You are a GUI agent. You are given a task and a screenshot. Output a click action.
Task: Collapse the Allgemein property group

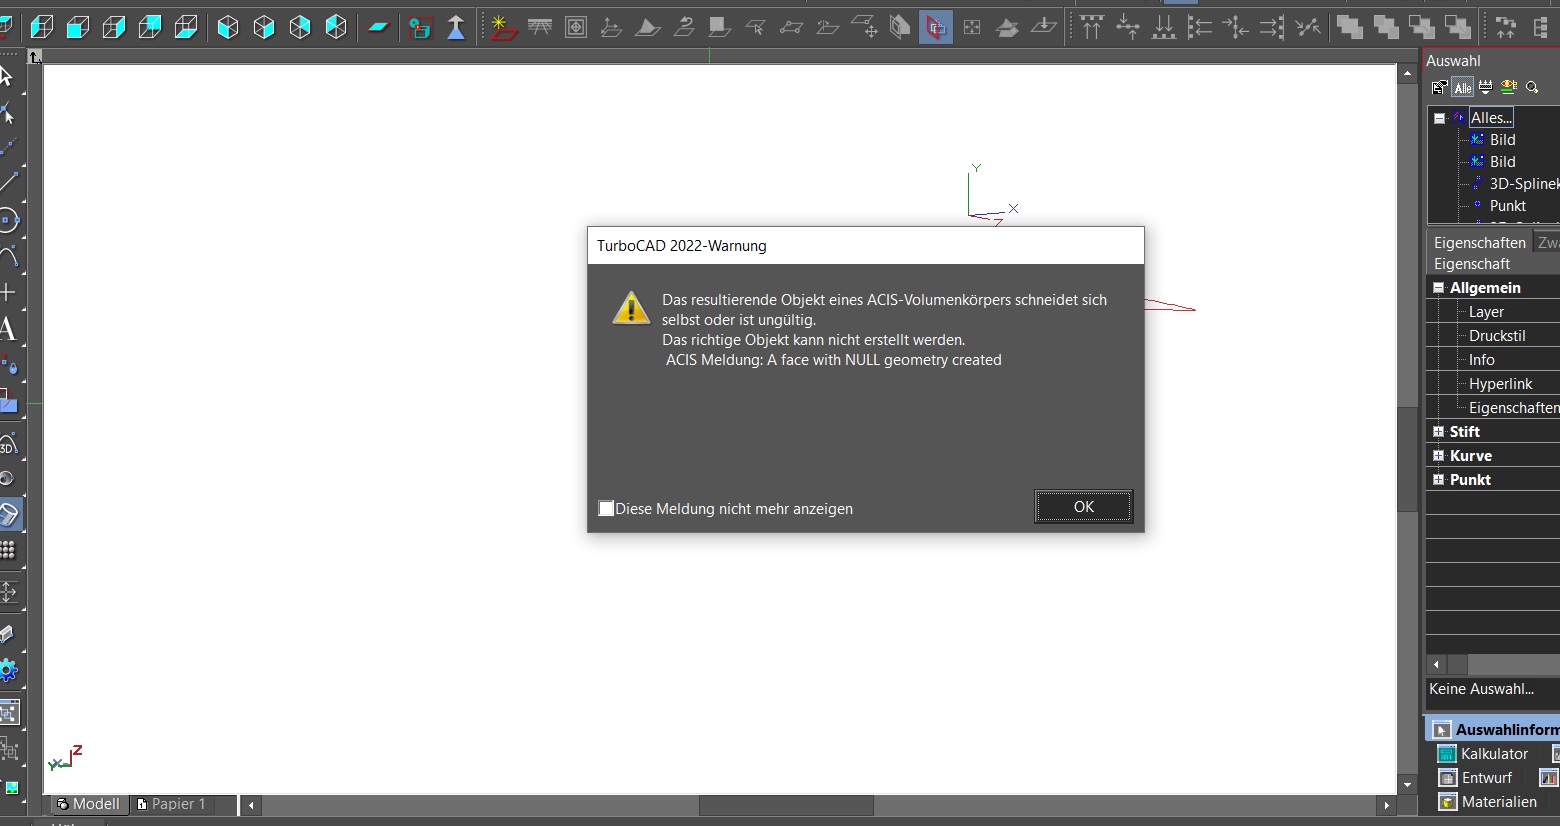click(x=1438, y=288)
